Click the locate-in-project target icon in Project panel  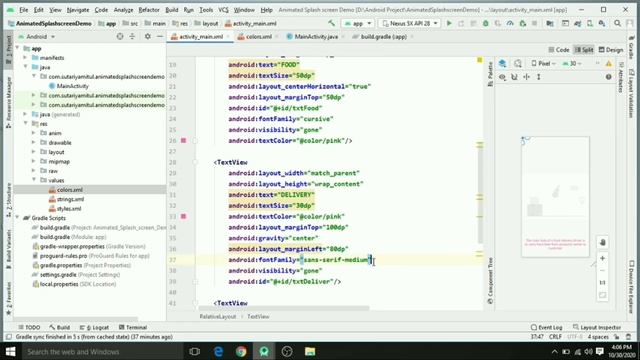tap(120, 37)
